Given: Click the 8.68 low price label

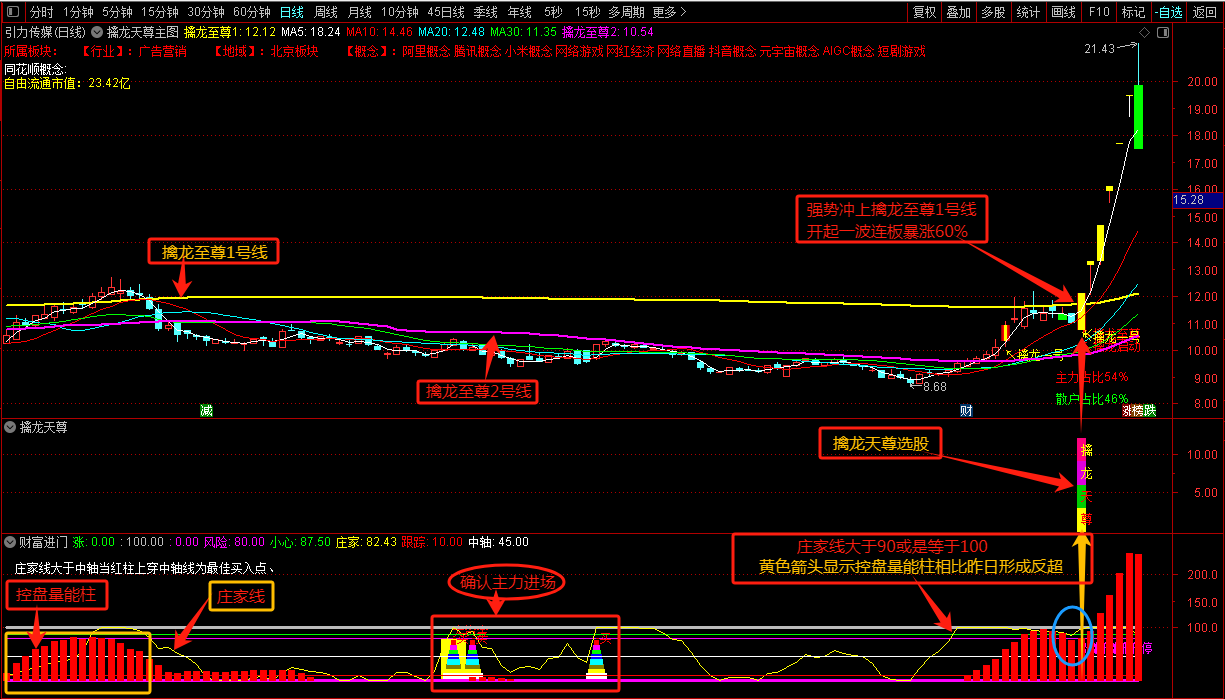Looking at the screenshot, I should (935, 386).
